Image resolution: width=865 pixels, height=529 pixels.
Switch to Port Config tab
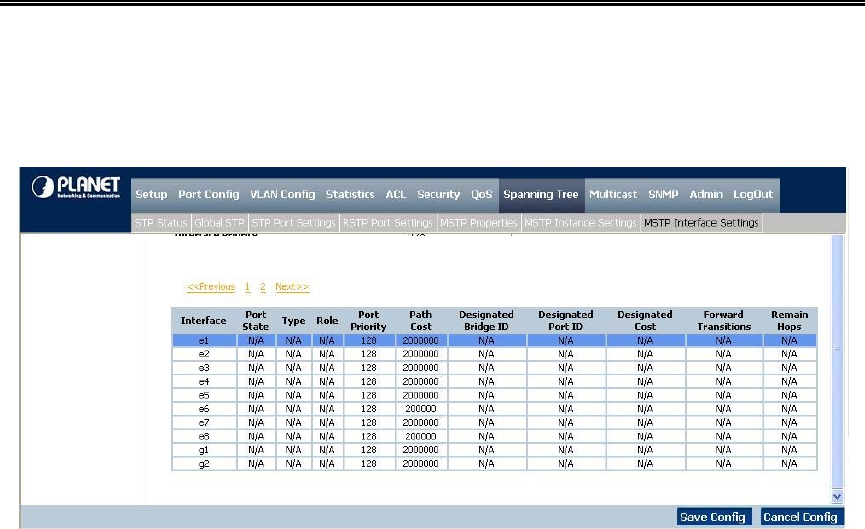[208, 194]
